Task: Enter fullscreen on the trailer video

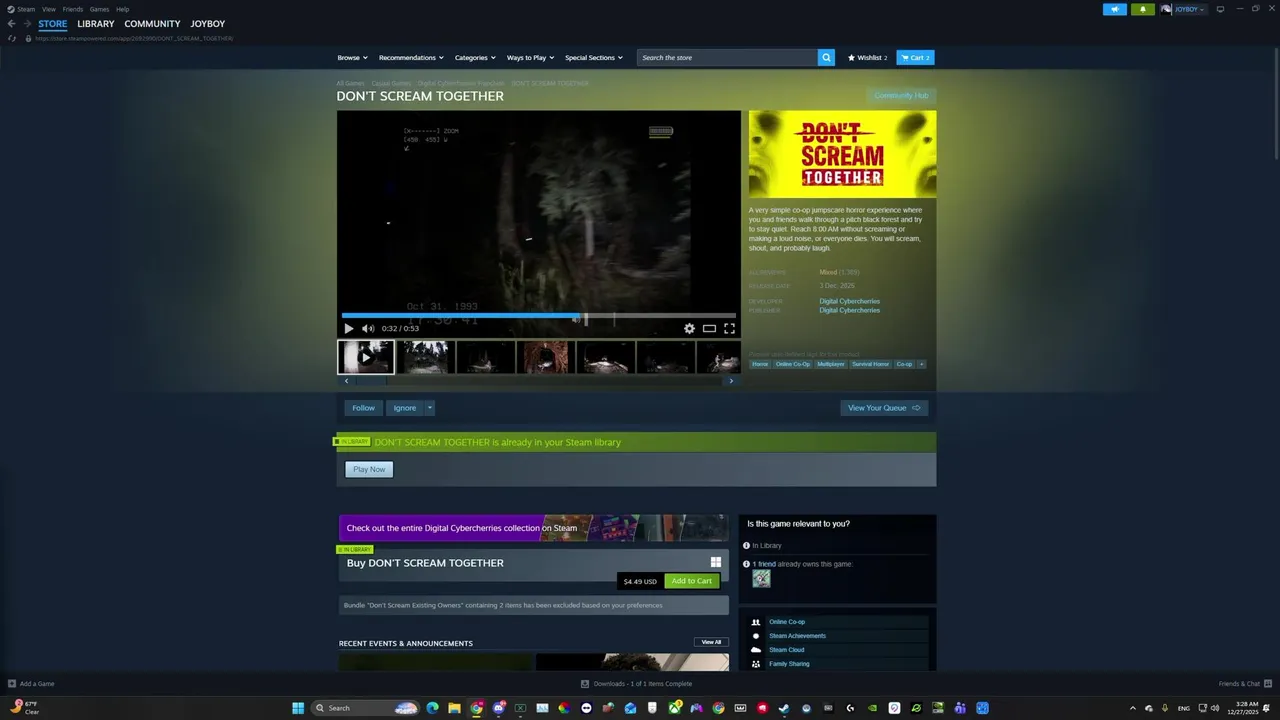Action: click(x=729, y=328)
